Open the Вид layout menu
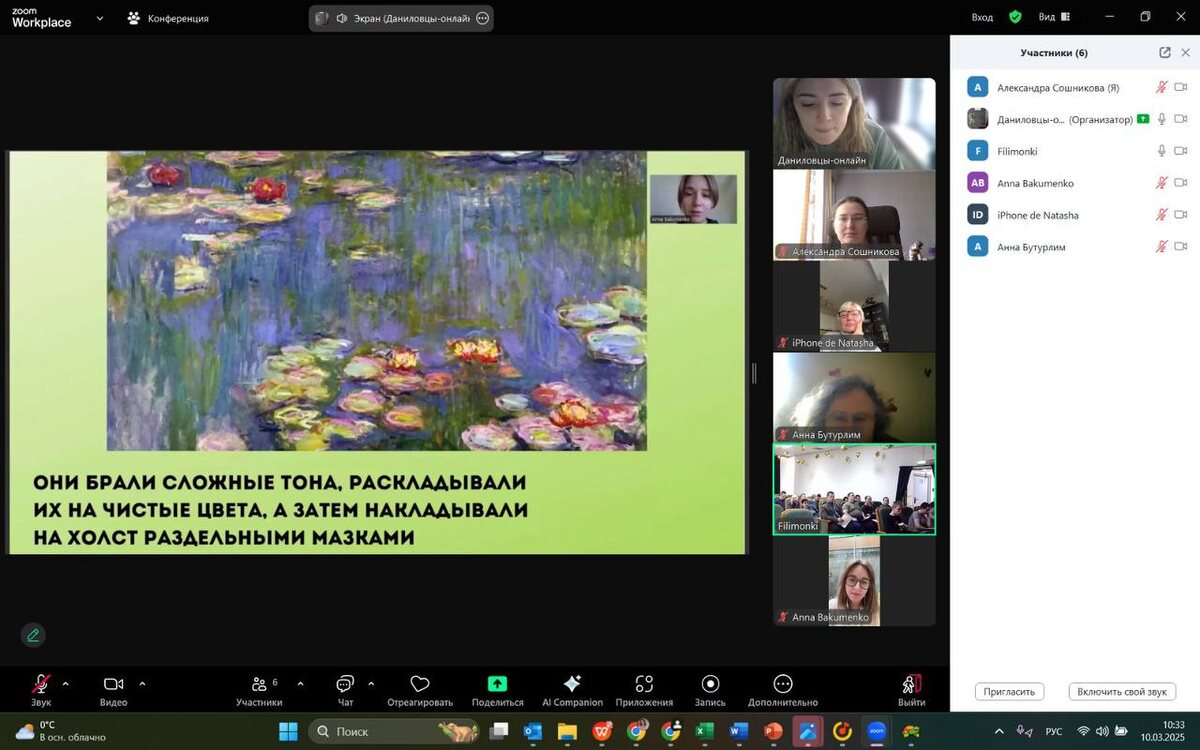Viewport: 1200px width, 750px height. (x=1054, y=17)
